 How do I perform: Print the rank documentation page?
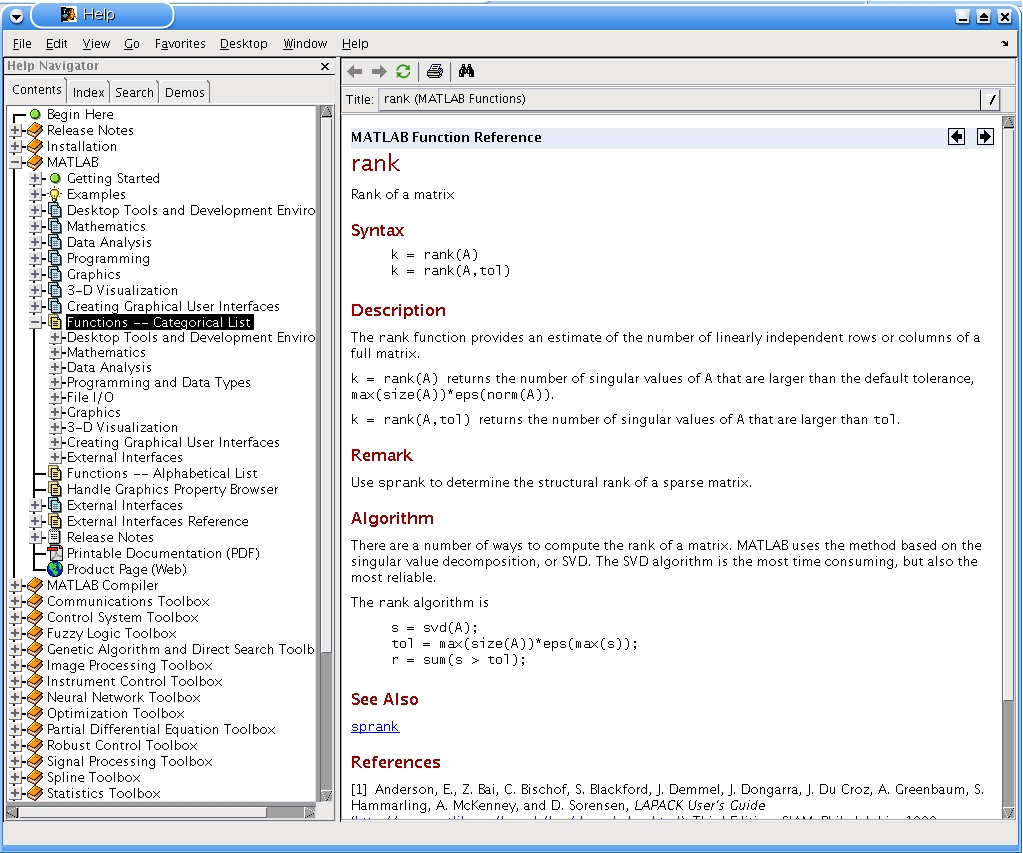point(435,71)
